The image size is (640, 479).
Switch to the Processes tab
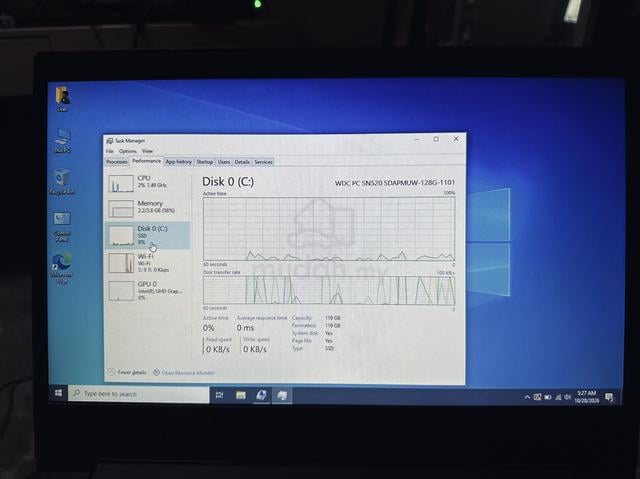117,162
